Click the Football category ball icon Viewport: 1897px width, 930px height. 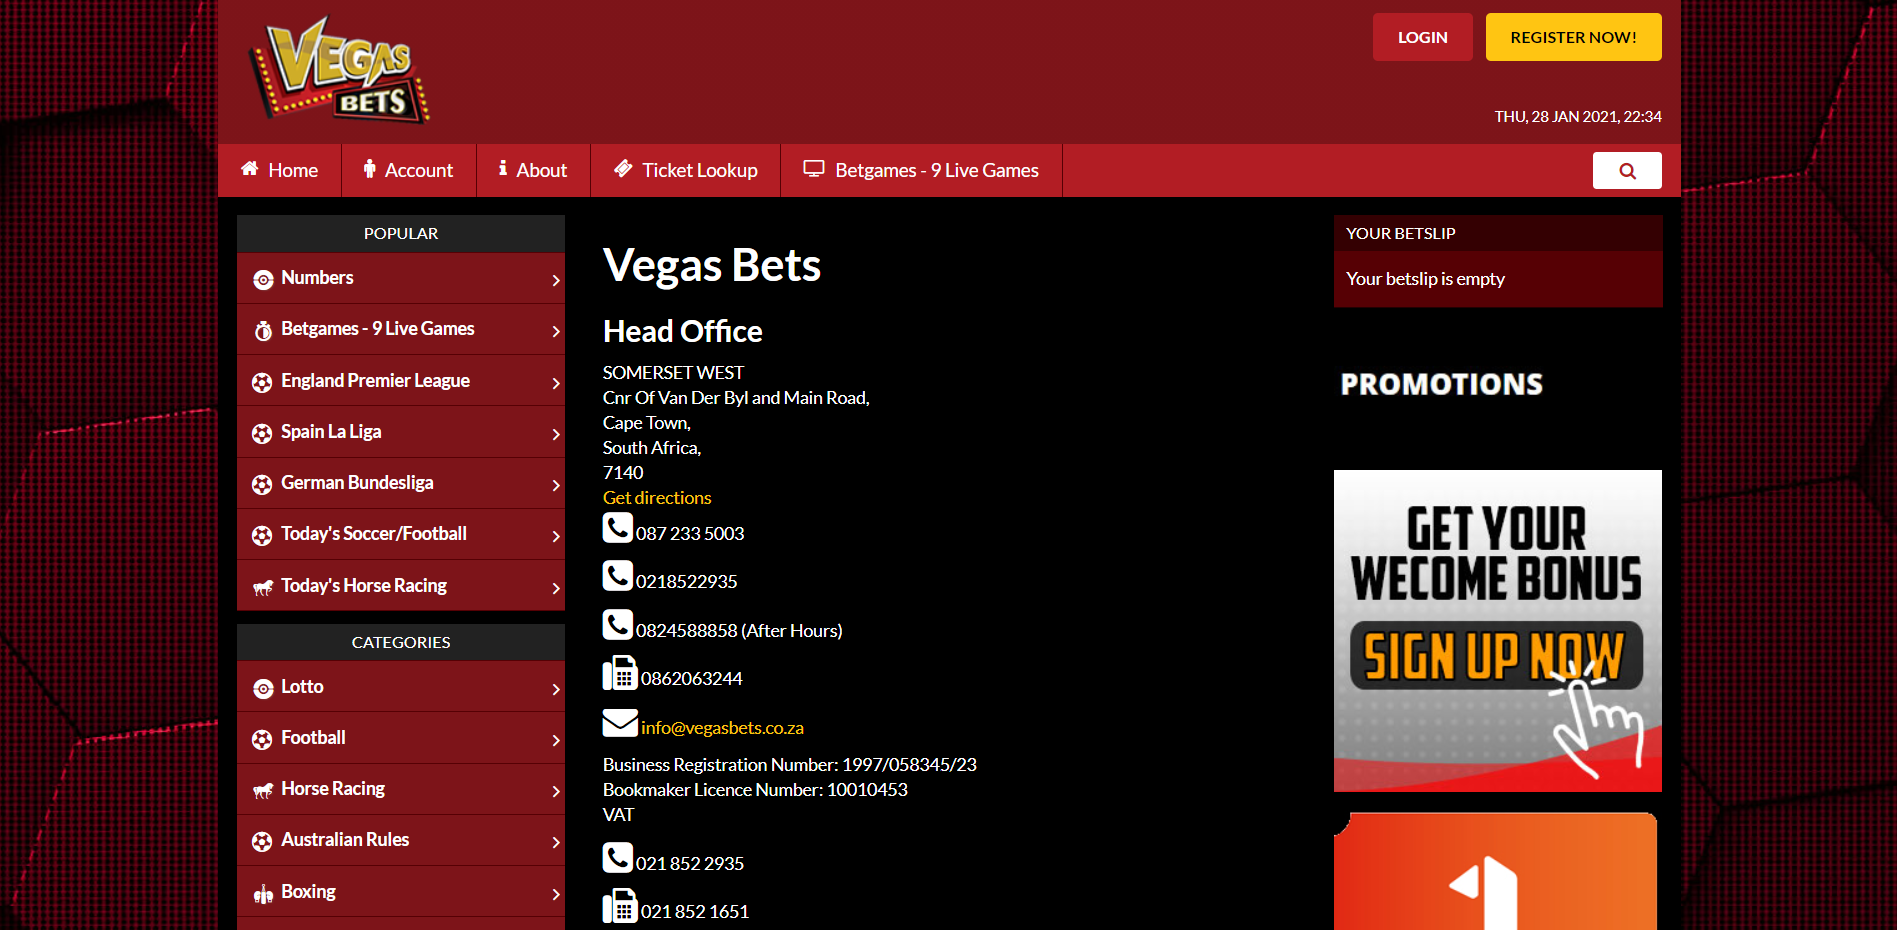(262, 740)
